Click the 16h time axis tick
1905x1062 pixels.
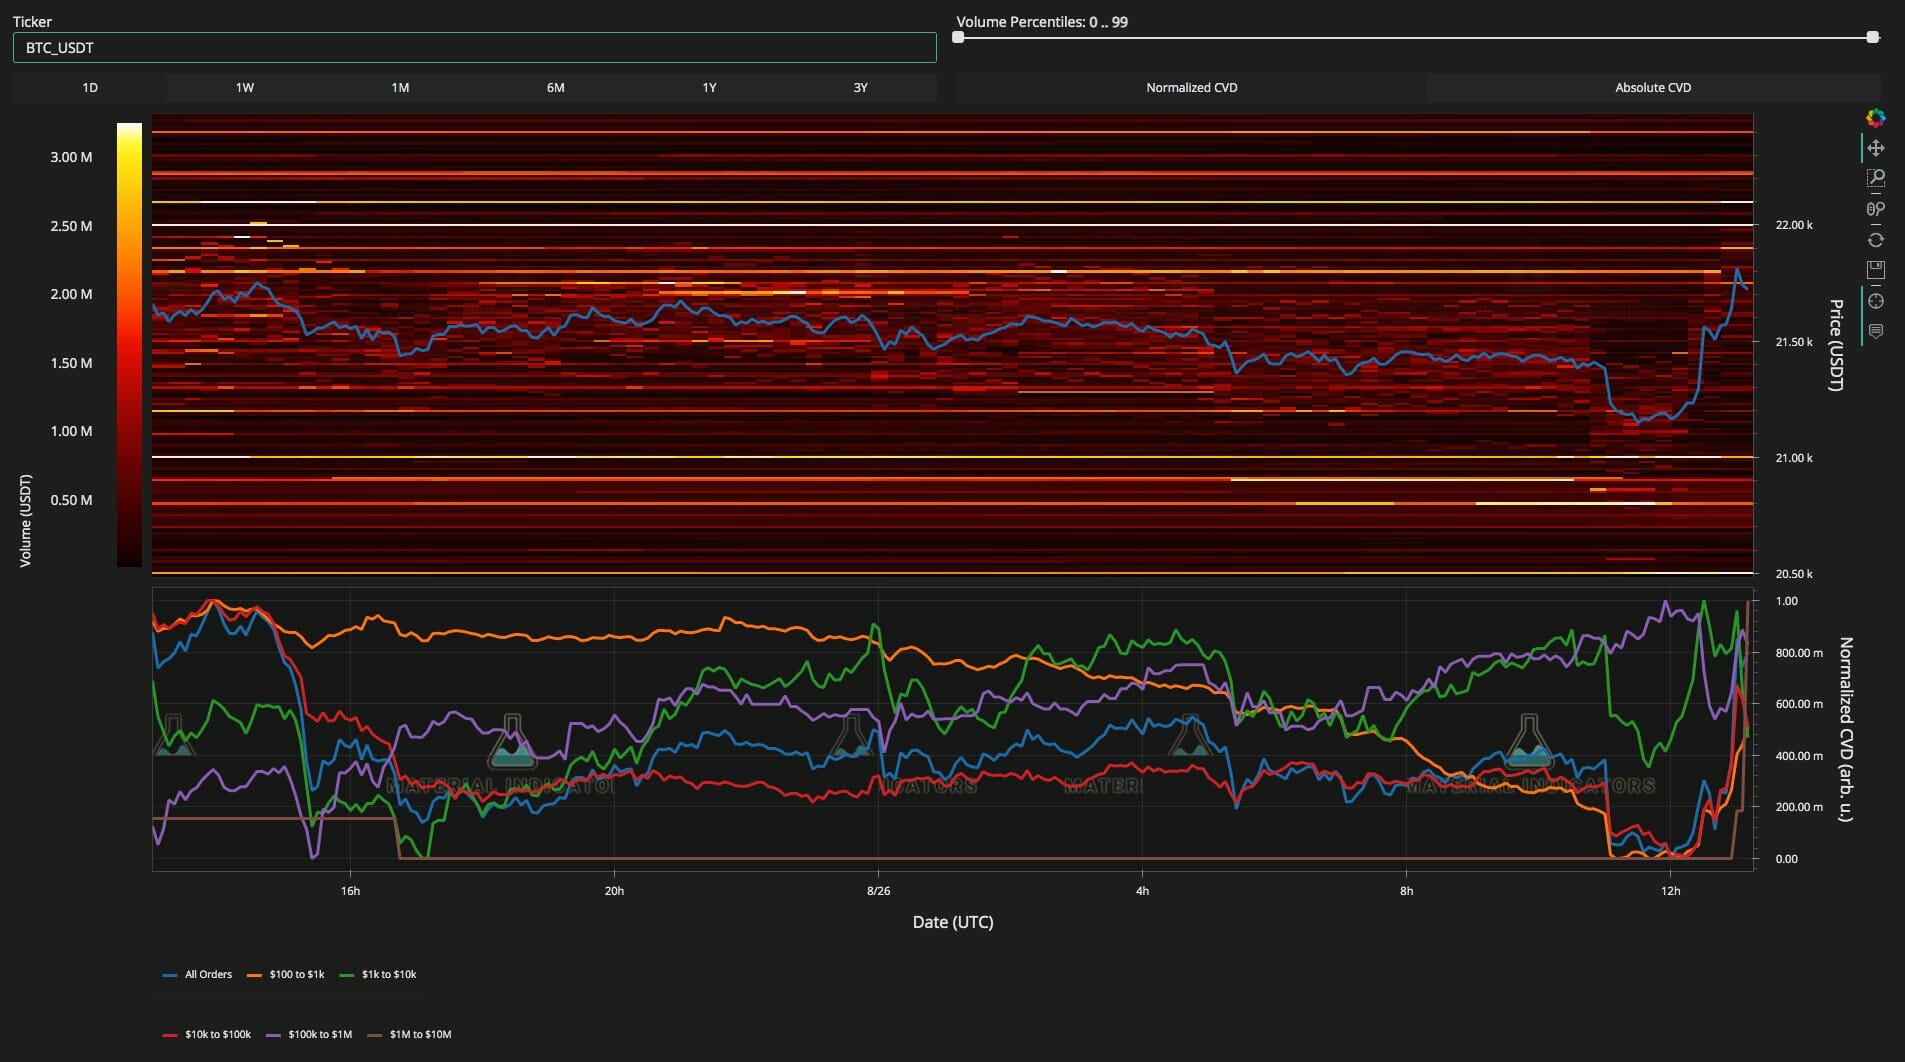coord(350,891)
